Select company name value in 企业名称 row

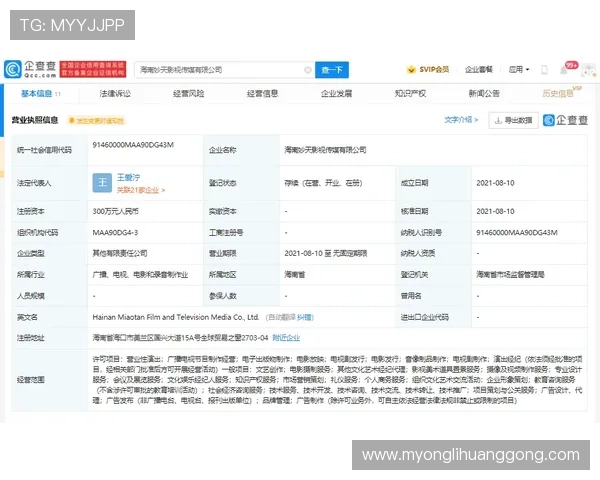tap(325, 150)
